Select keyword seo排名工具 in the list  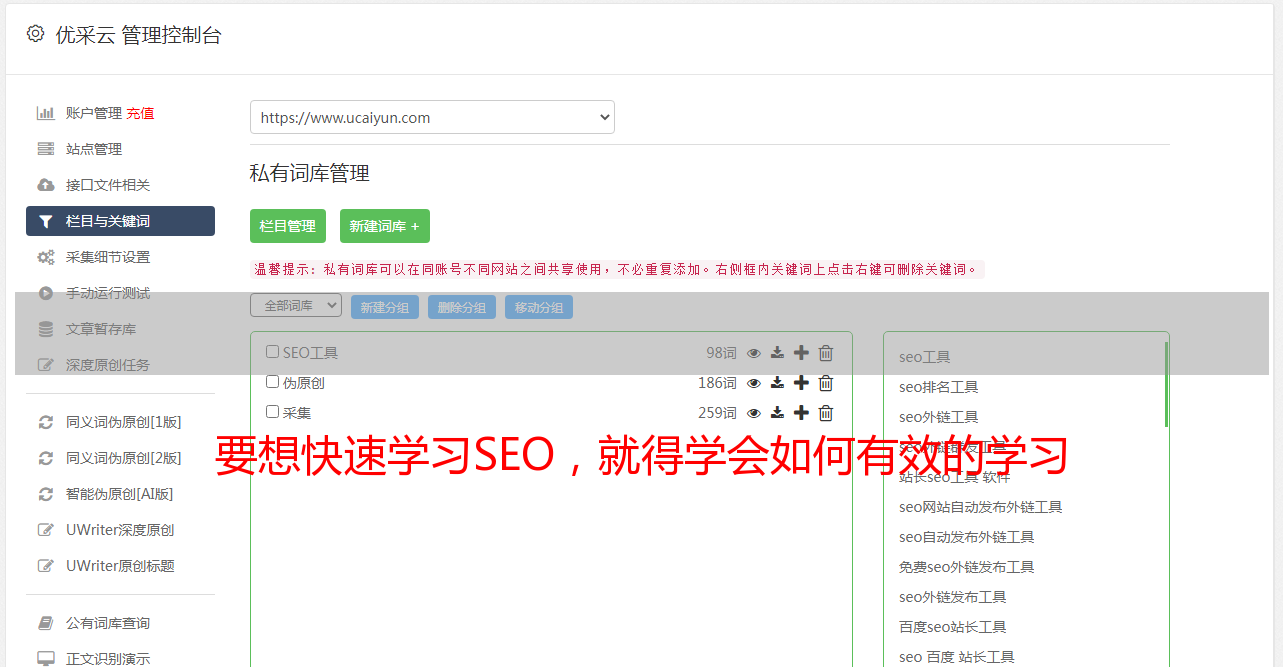coord(939,387)
